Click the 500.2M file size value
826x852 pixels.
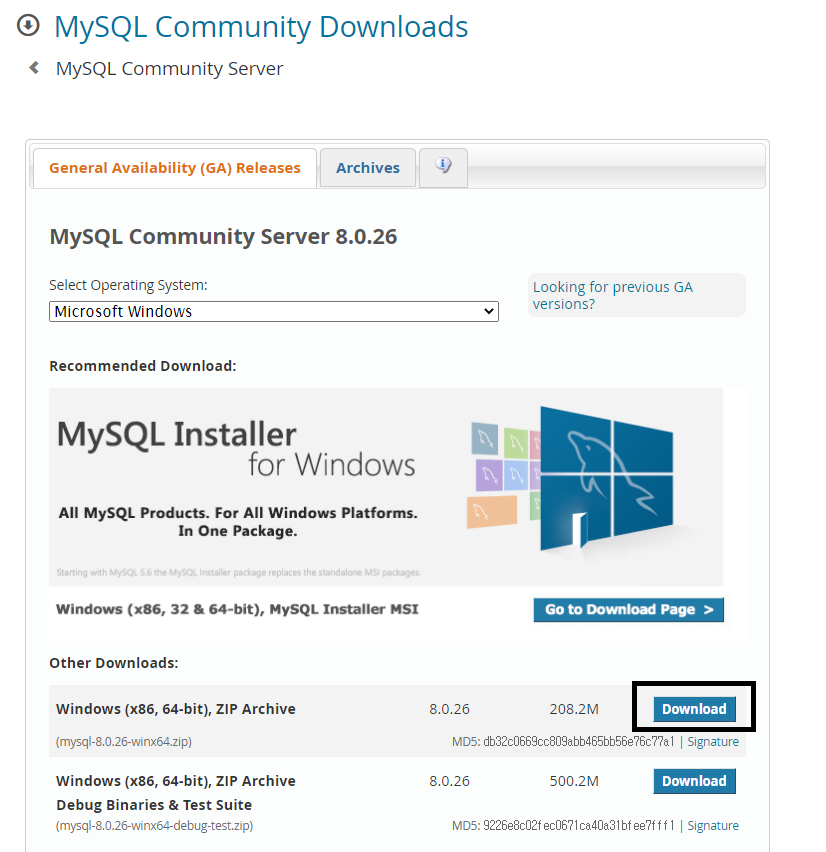point(574,781)
